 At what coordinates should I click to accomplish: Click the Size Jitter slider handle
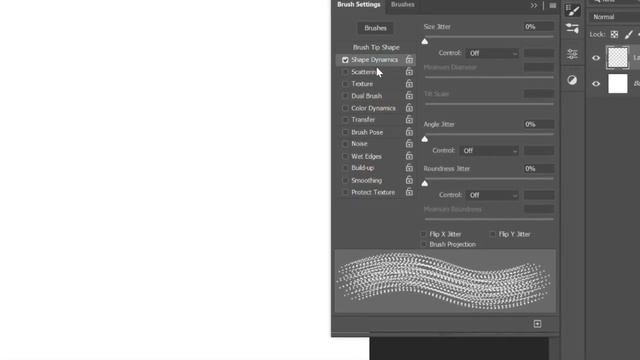tap(425, 41)
